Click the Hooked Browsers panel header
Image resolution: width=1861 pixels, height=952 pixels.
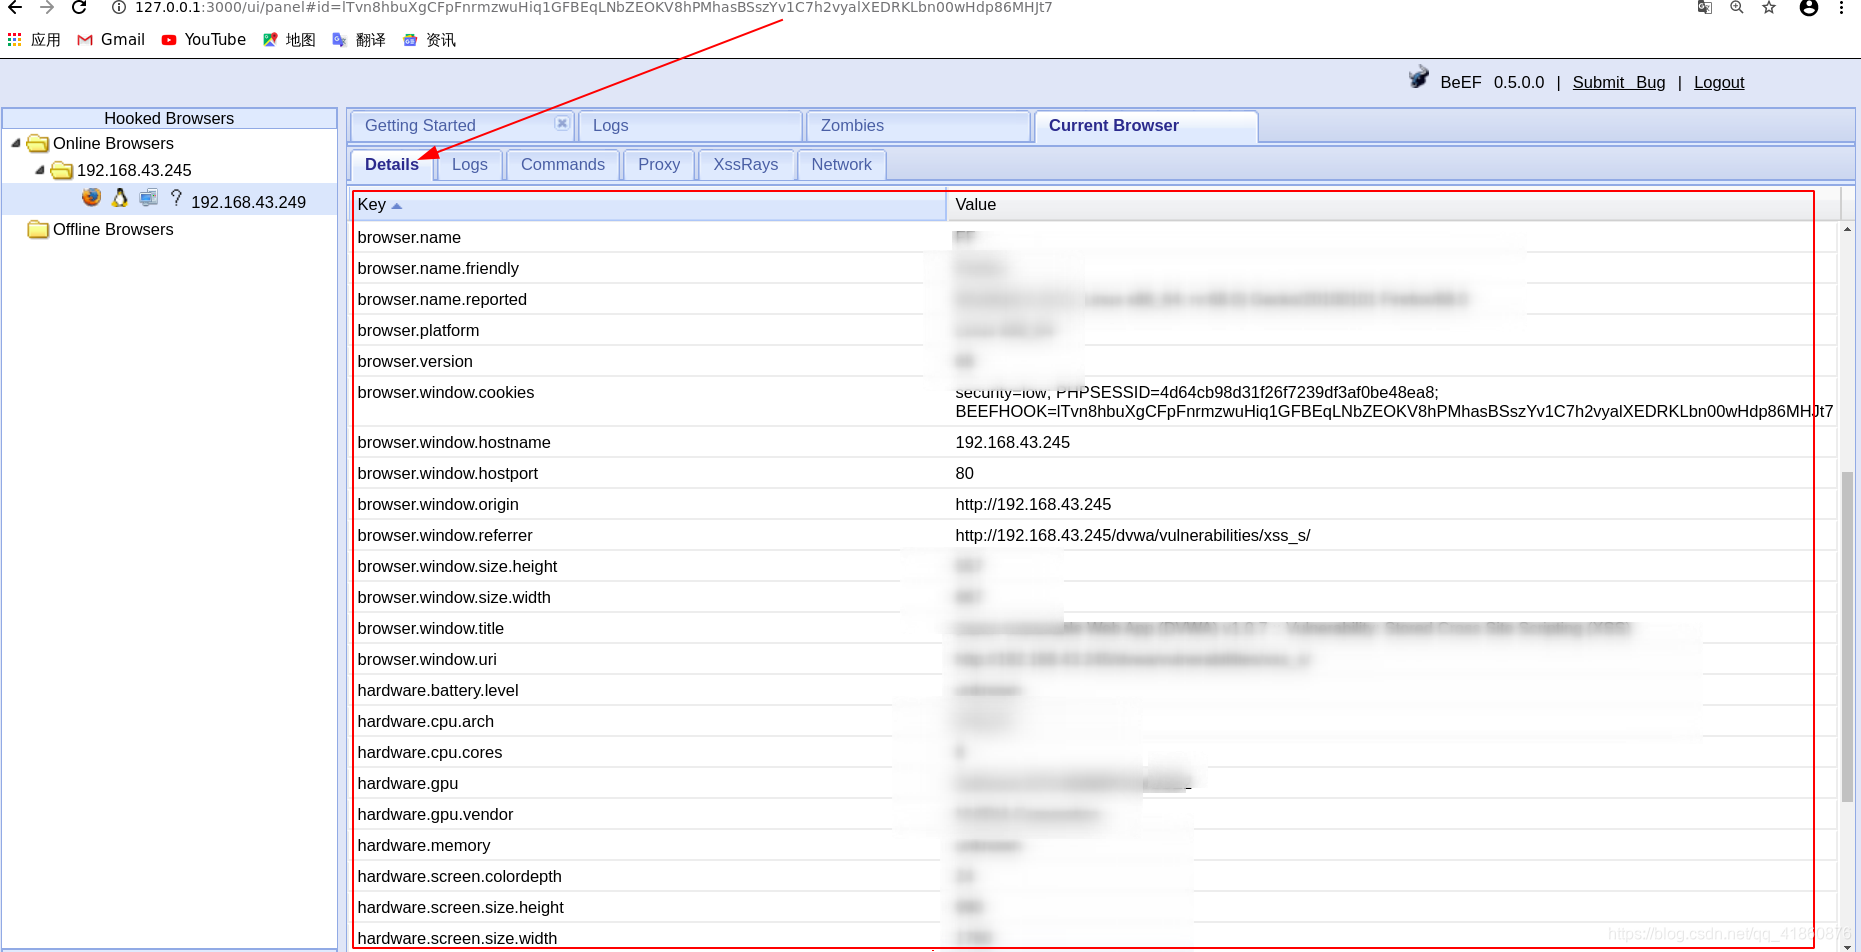pyautogui.click(x=169, y=118)
